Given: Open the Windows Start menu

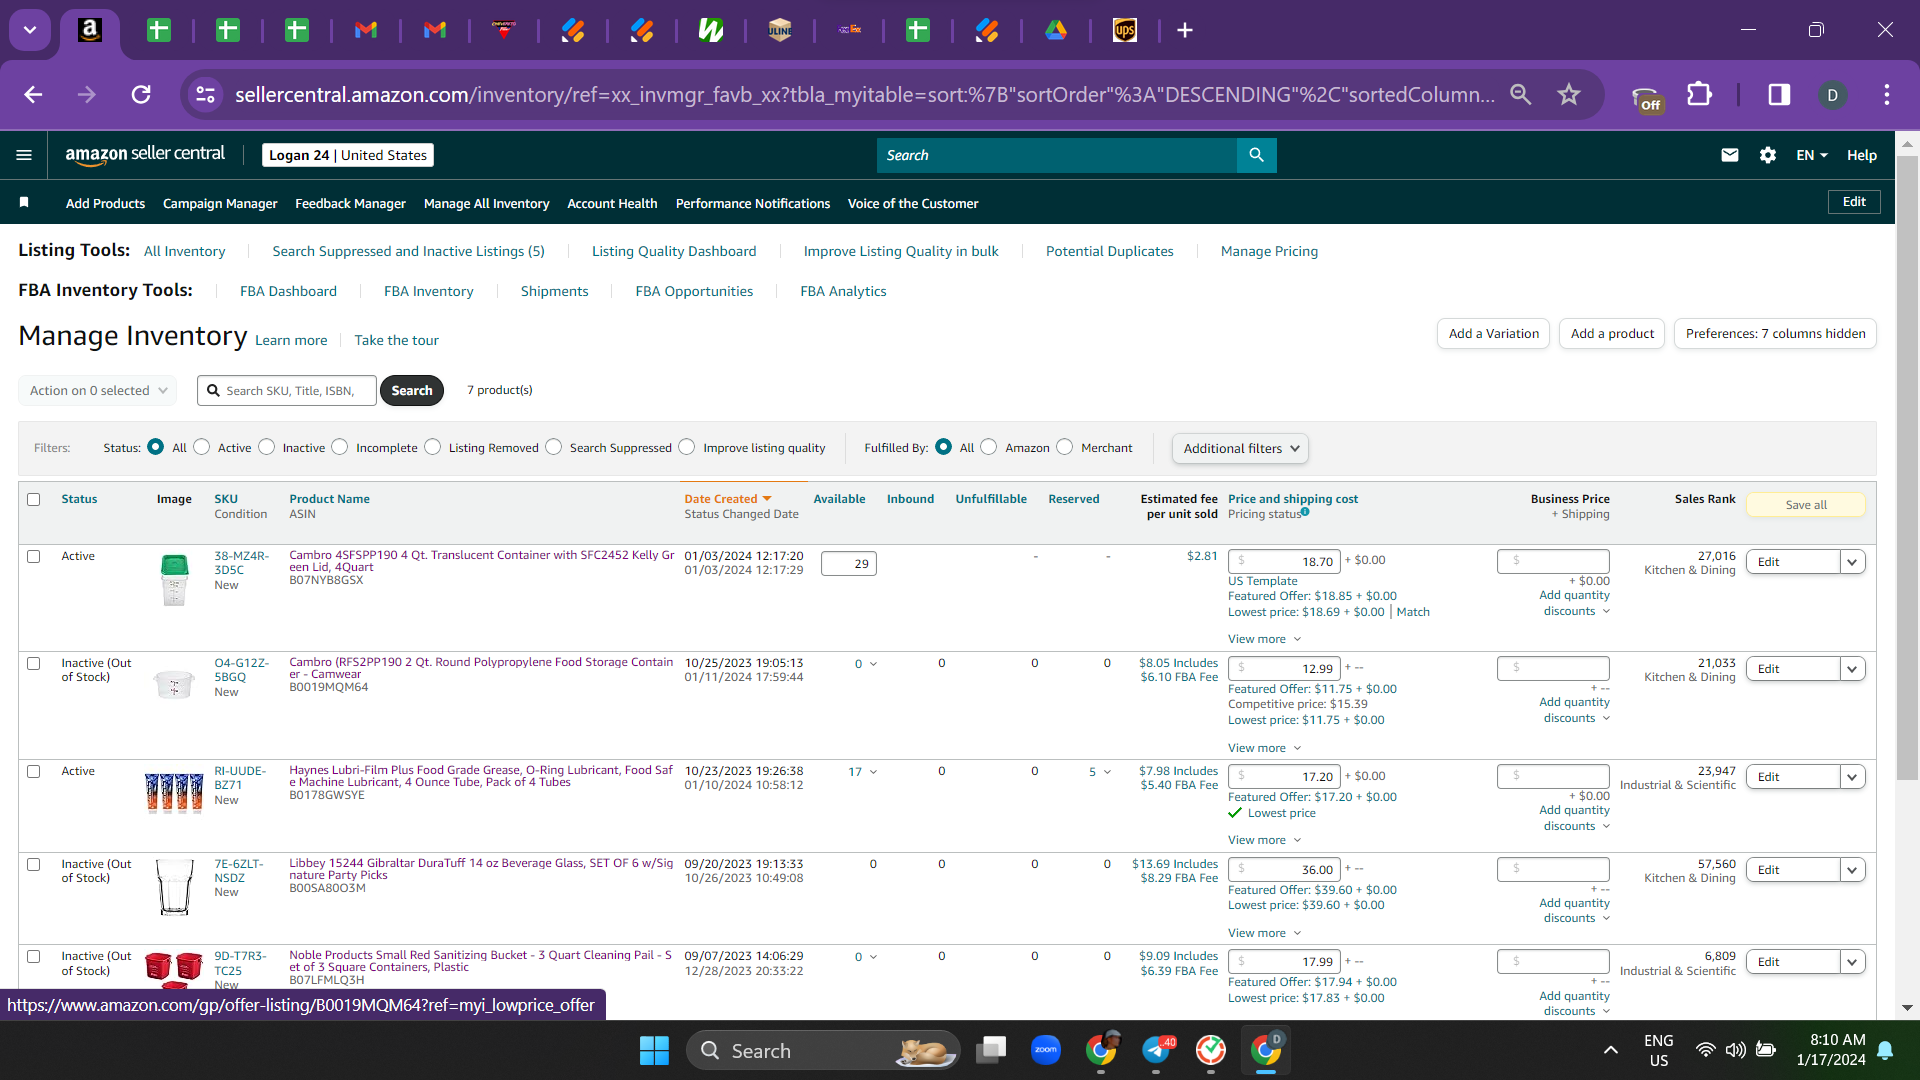Looking at the screenshot, I should tap(654, 1050).
